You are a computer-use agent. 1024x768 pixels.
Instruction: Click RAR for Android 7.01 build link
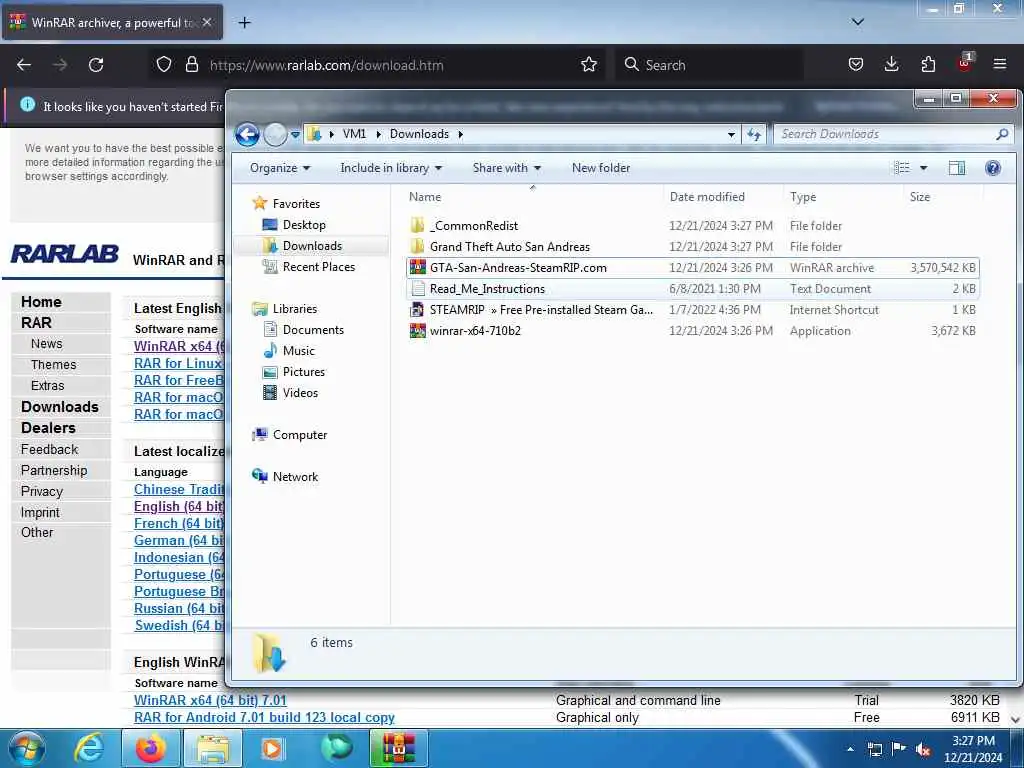click(x=264, y=717)
